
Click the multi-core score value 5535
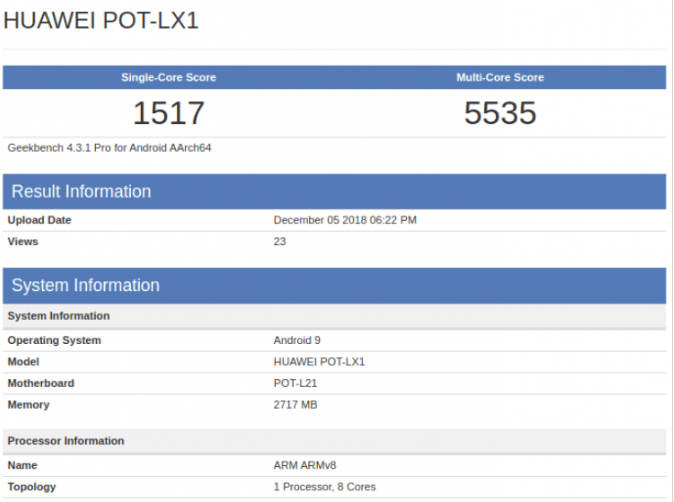[x=500, y=113]
